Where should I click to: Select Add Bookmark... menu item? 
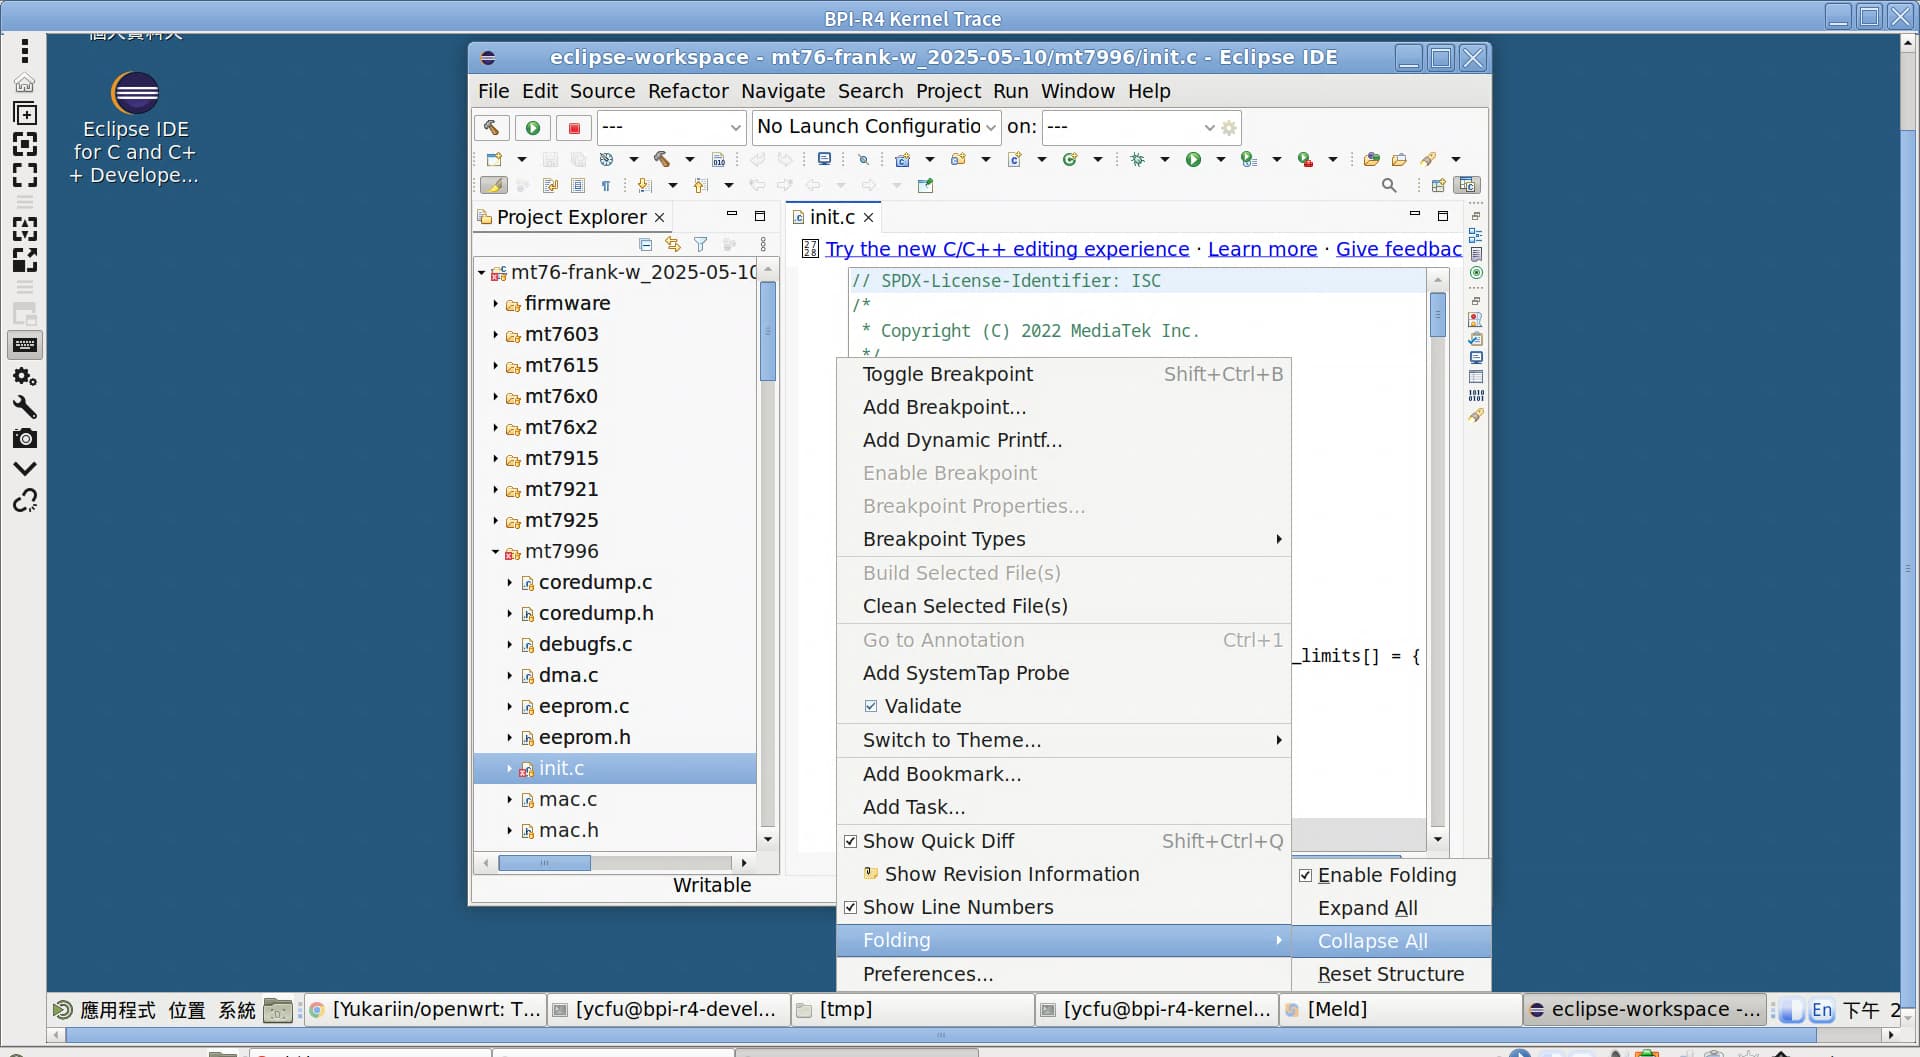pos(1064,774)
